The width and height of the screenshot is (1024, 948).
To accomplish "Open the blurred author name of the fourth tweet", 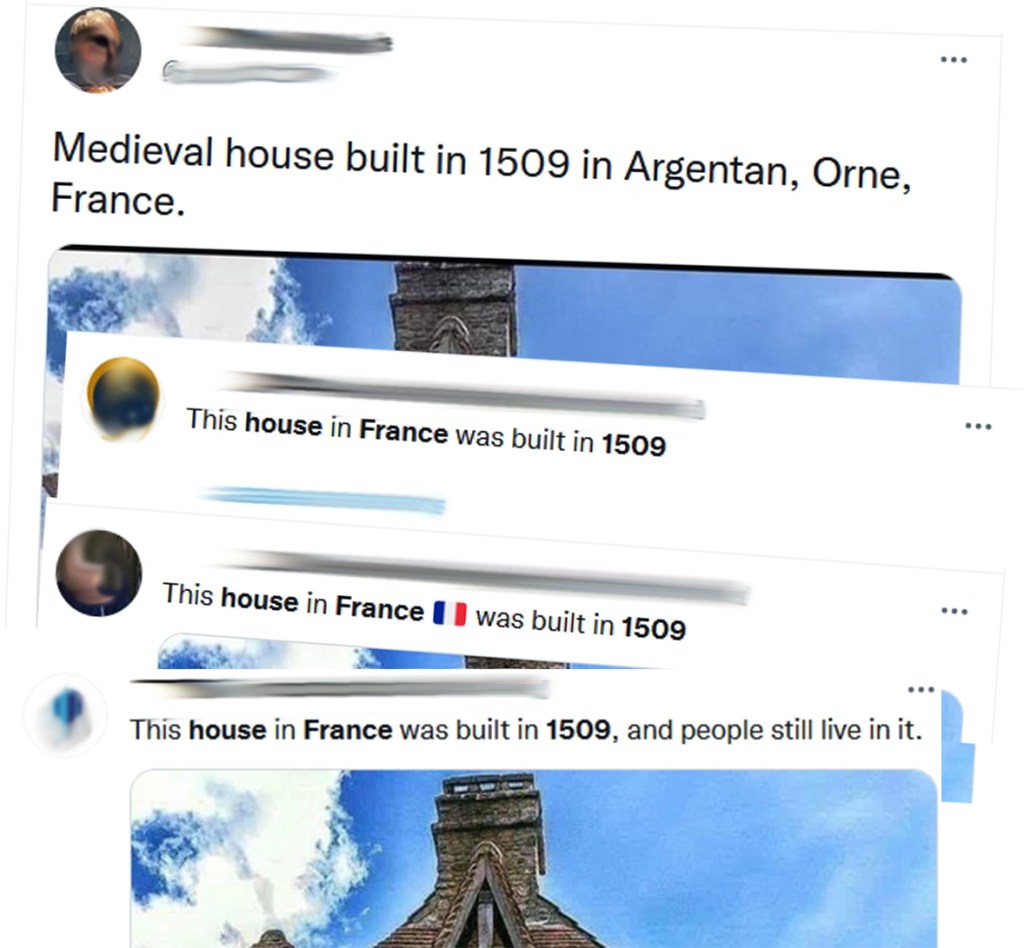I will pyautogui.click(x=340, y=688).
